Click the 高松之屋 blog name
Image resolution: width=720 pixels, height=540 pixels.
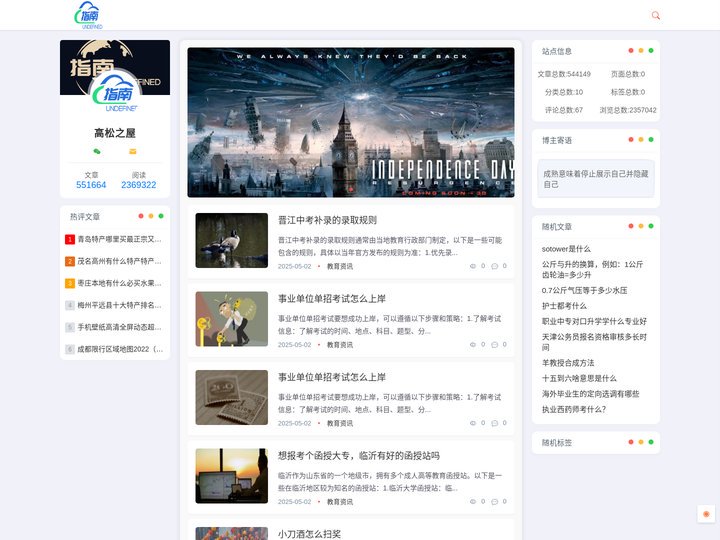115,133
